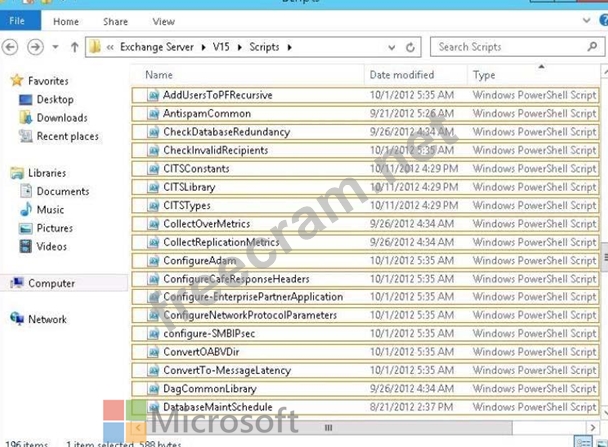Open the recent locations dropdown arrow
The width and height of the screenshot is (608, 447).
(55, 47)
